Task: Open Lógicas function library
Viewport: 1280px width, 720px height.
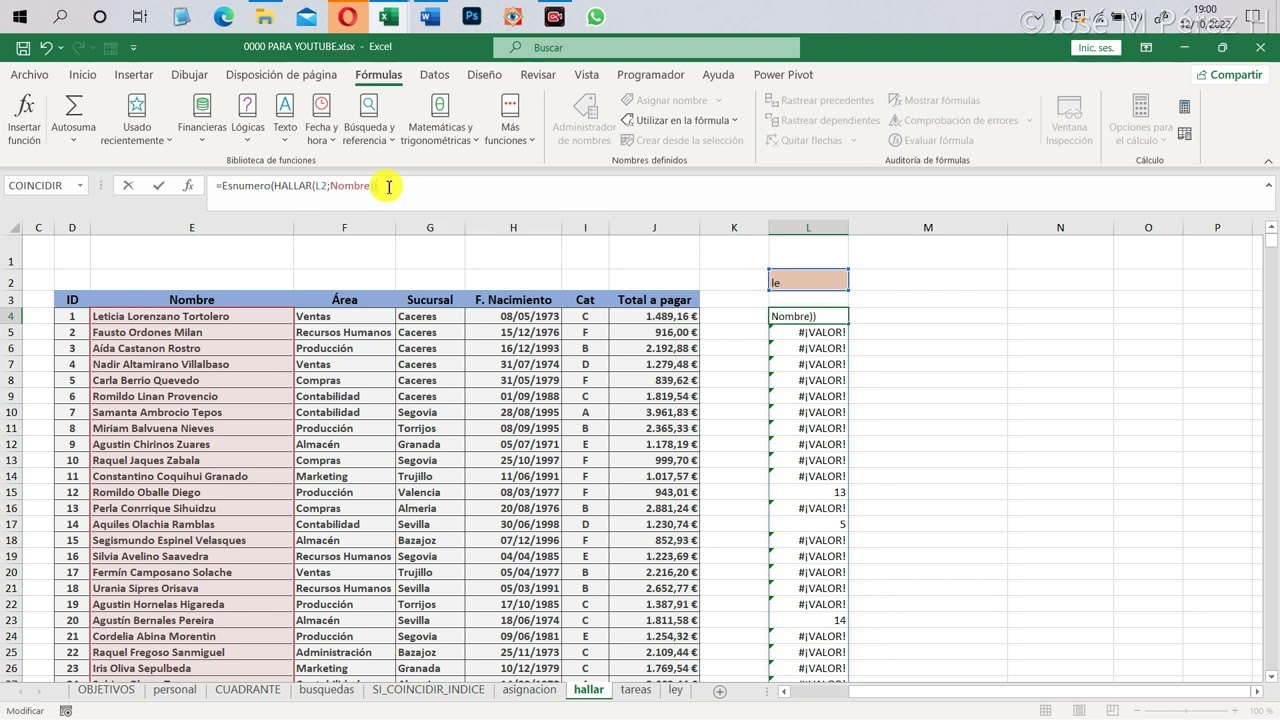Action: click(248, 120)
